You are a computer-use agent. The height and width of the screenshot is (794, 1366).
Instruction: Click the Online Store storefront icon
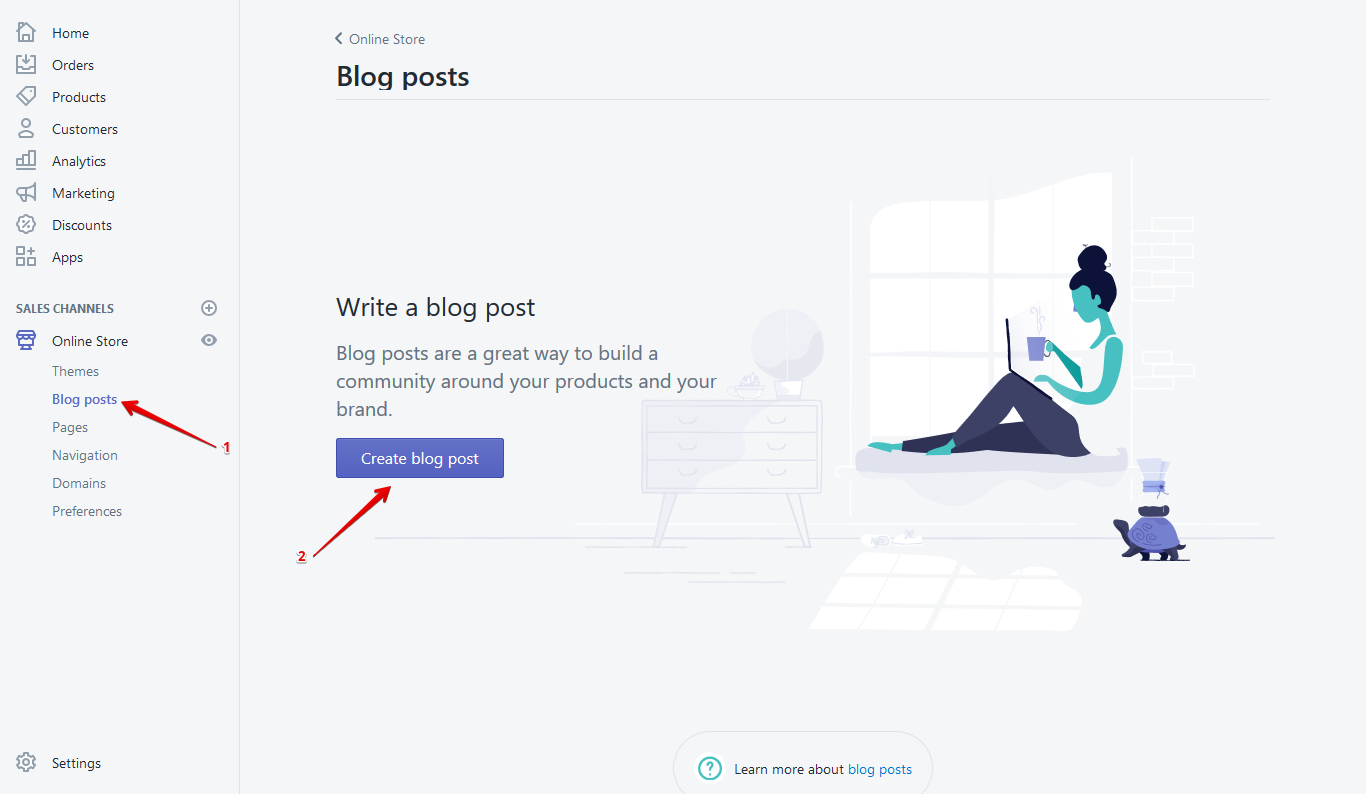26,341
